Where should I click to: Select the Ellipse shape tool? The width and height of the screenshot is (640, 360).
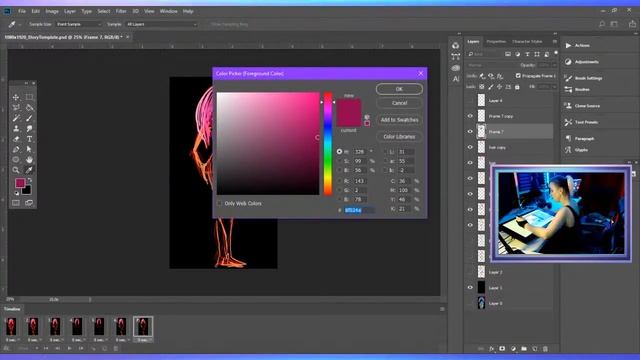16,160
